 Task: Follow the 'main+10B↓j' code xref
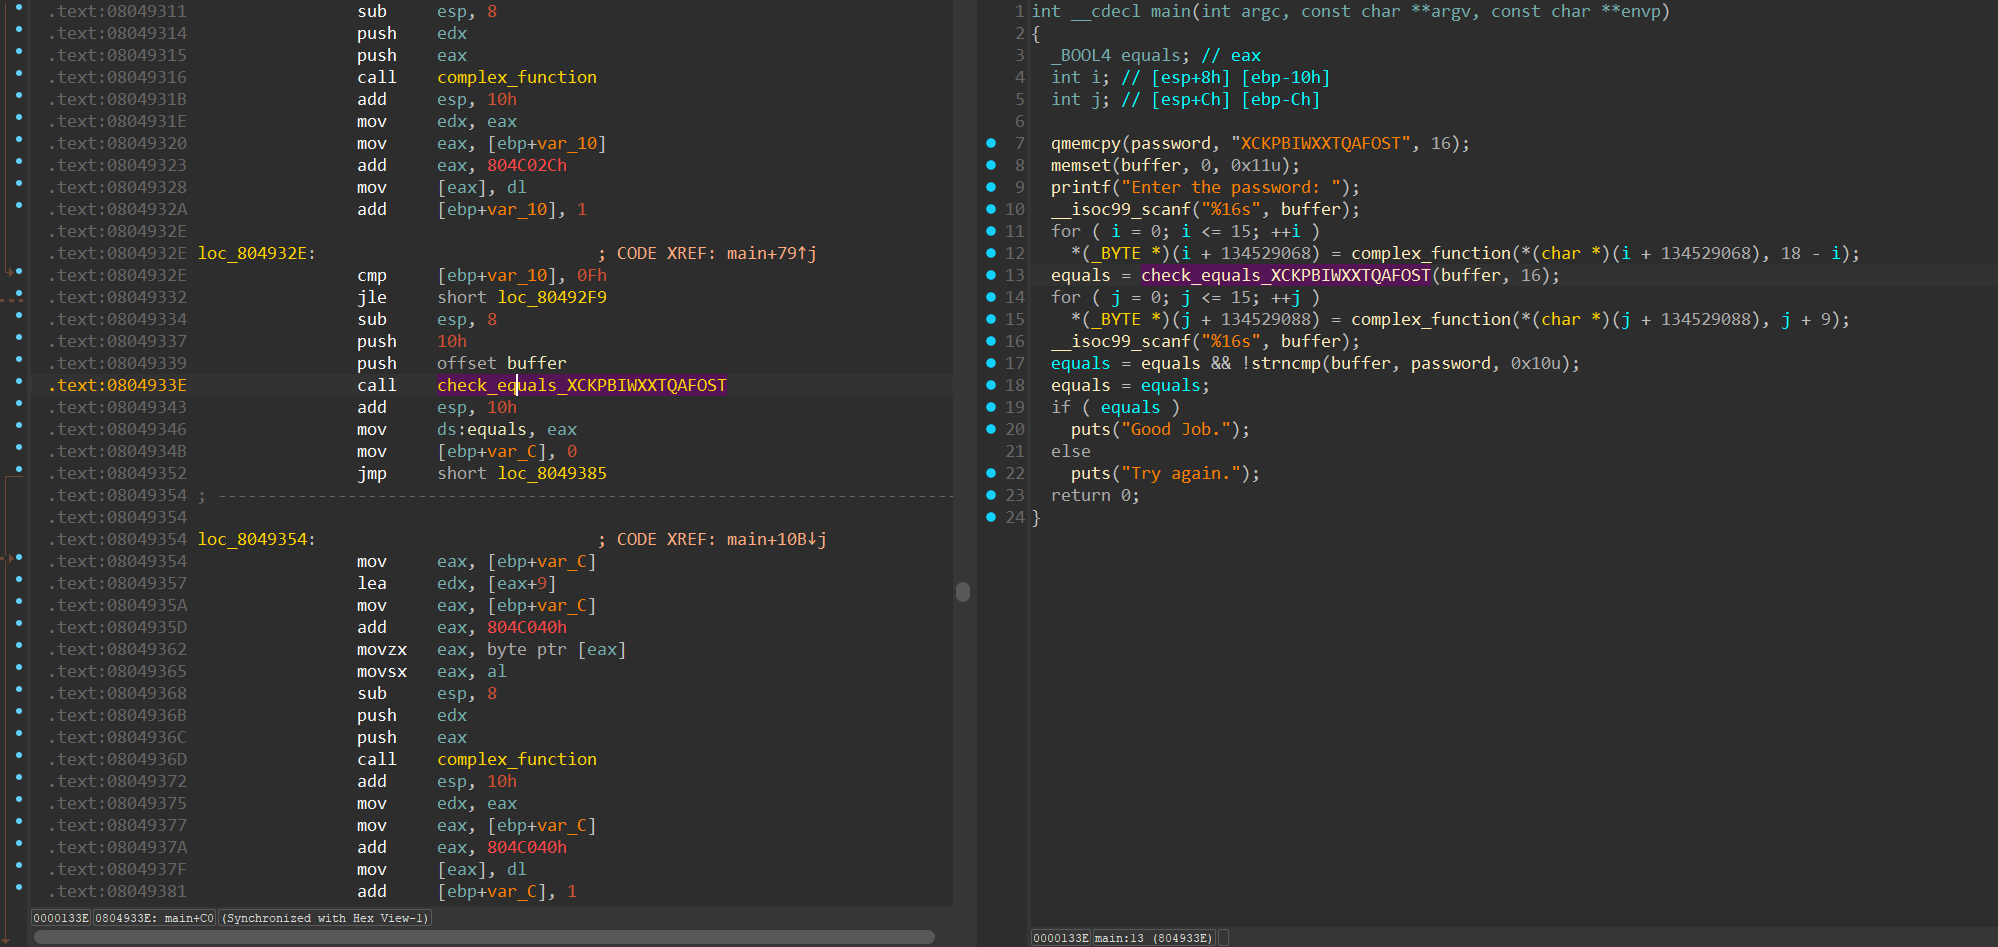click(x=777, y=539)
